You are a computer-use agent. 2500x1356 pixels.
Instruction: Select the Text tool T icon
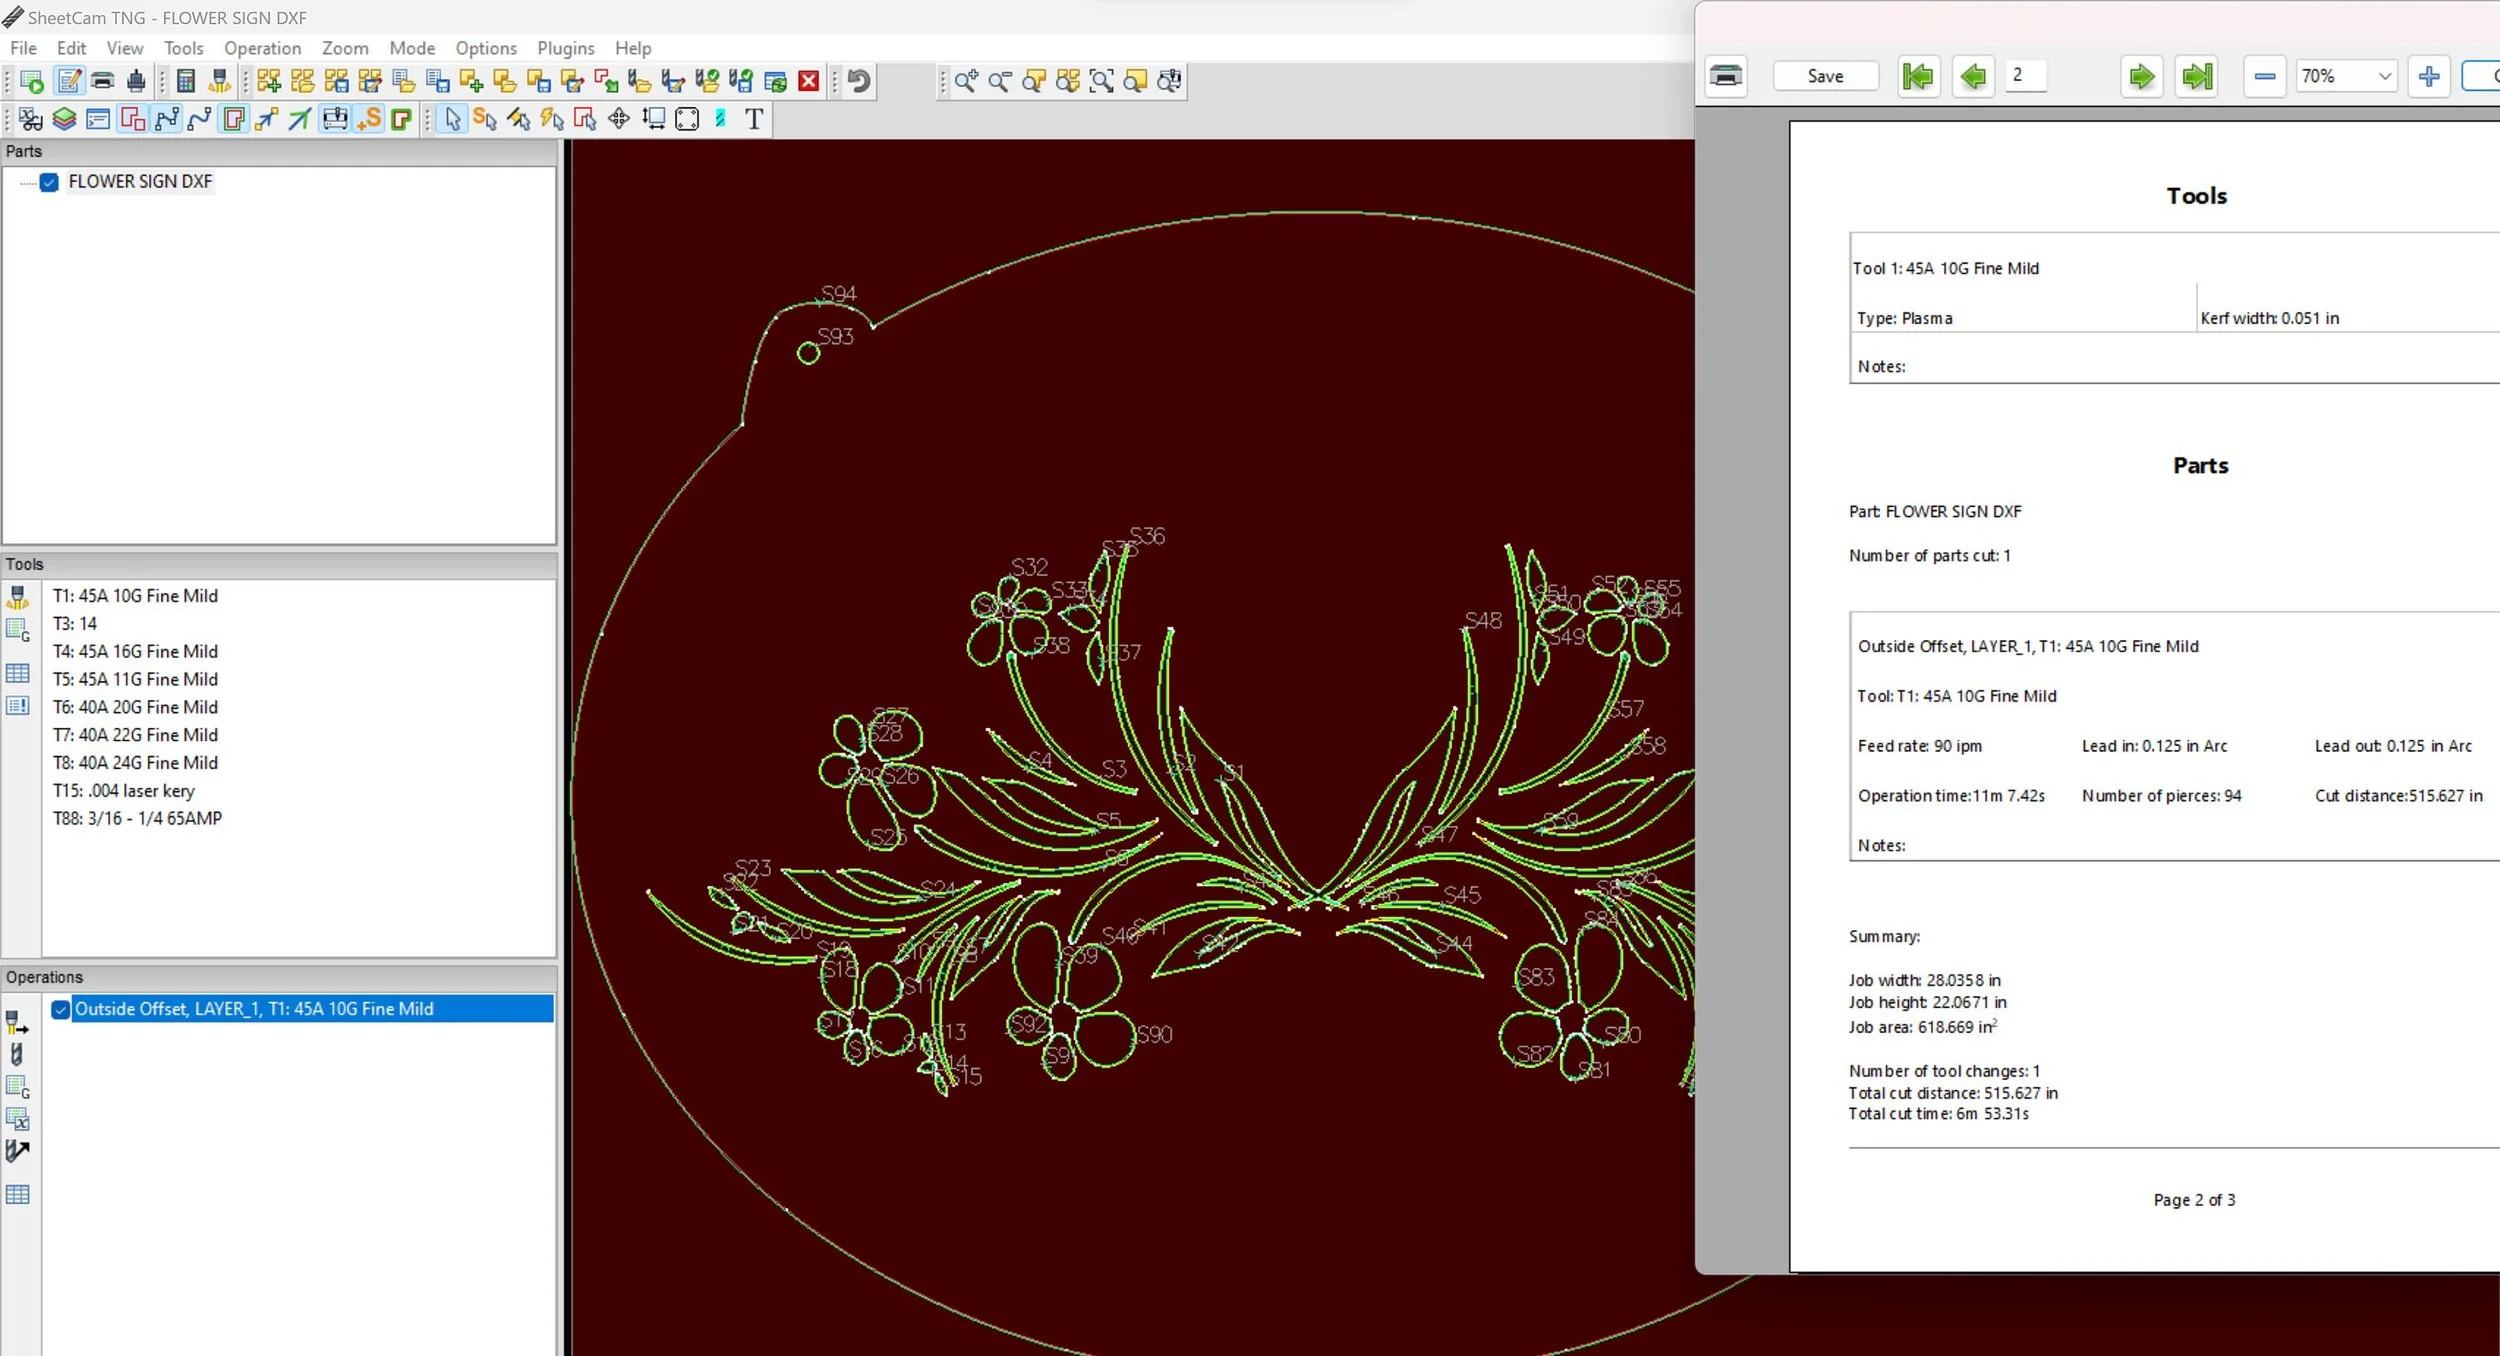coord(754,120)
